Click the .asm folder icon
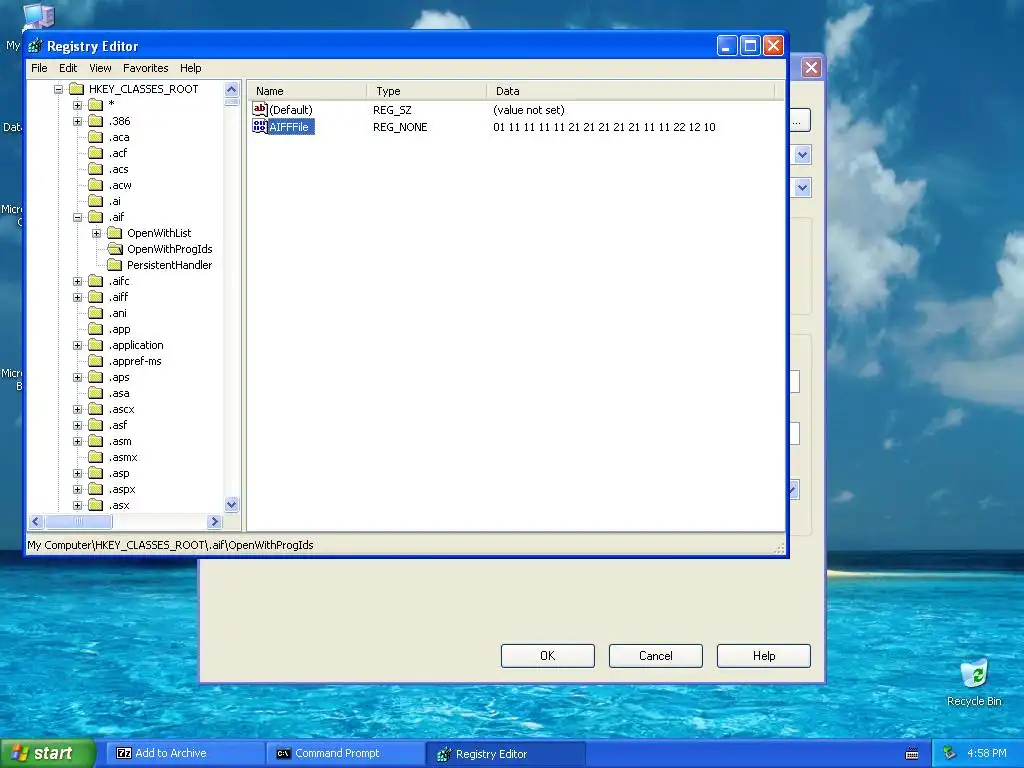The image size is (1024, 768). [x=95, y=441]
